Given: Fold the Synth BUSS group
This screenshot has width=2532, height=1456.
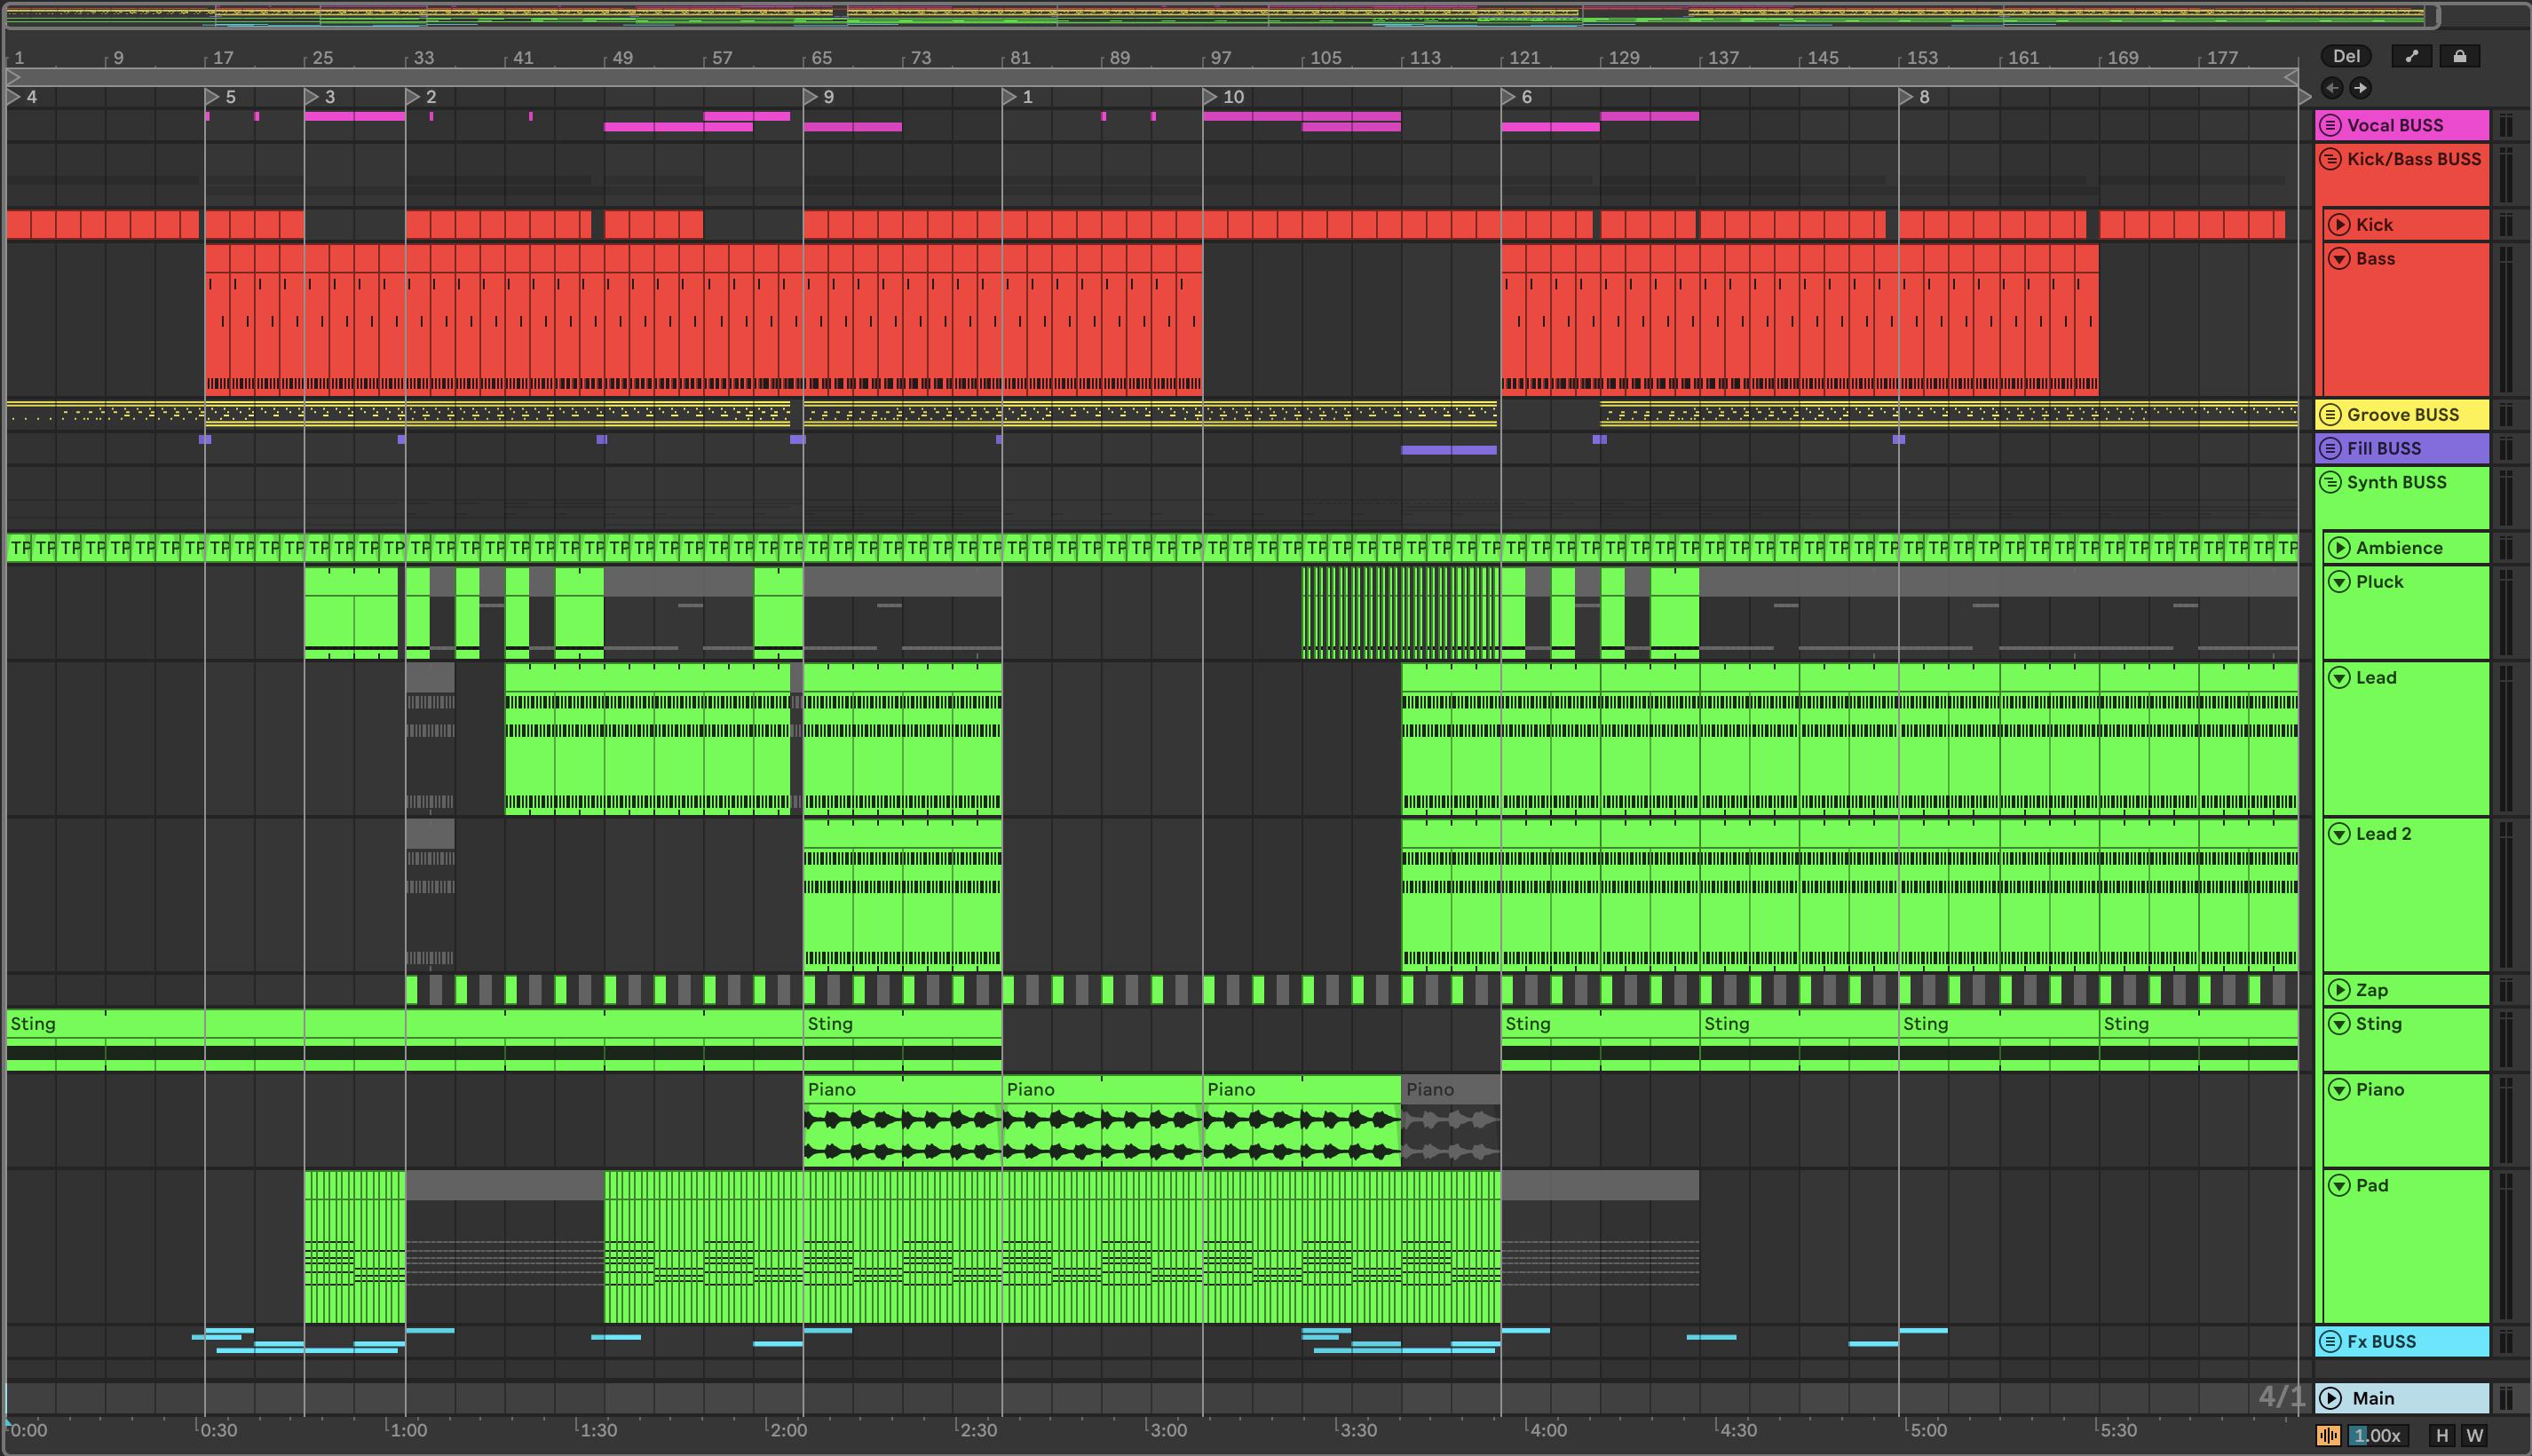Looking at the screenshot, I should (2330, 482).
